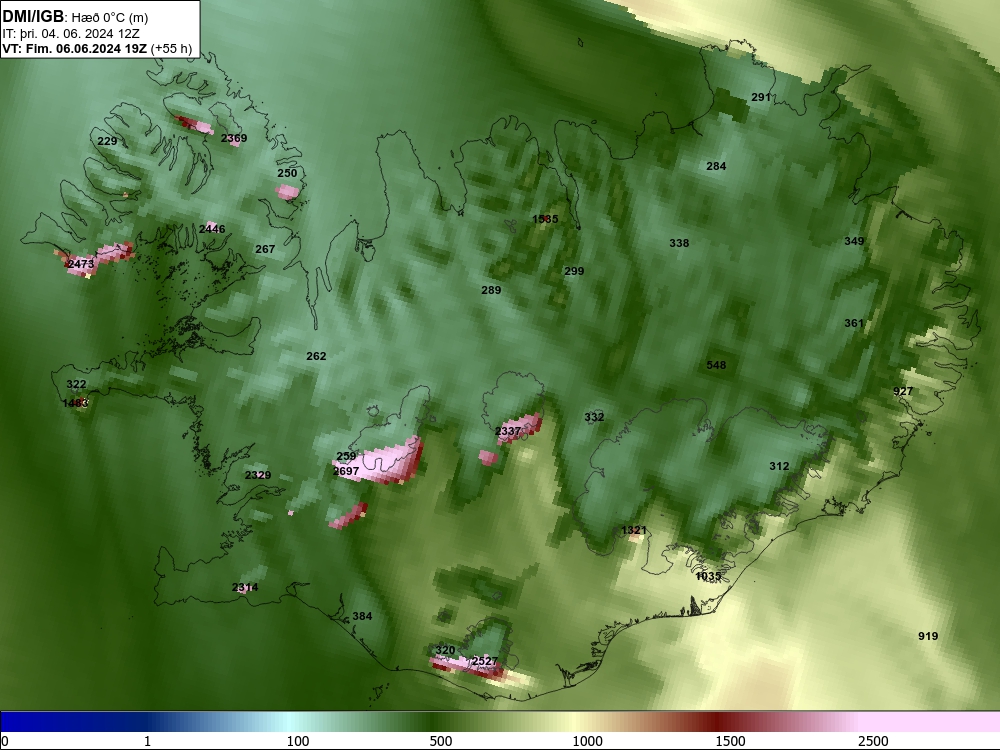Screen dimensions: 1000x750
Task: Click the map value '1035'
Action: (x=707, y=576)
